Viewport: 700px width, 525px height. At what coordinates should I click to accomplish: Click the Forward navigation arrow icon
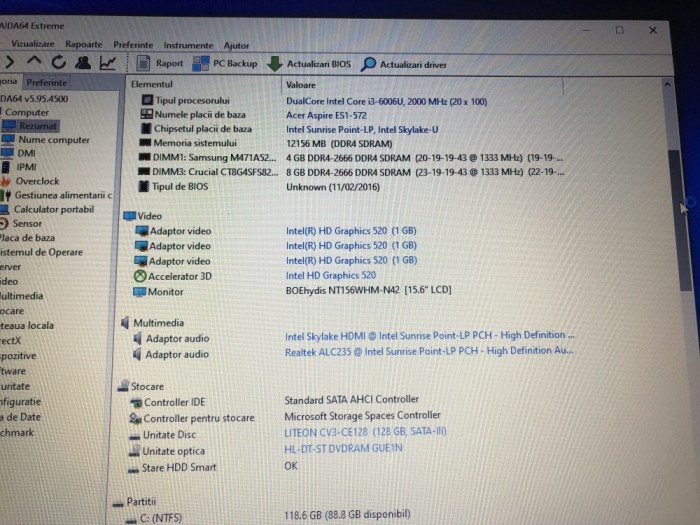click(9, 62)
